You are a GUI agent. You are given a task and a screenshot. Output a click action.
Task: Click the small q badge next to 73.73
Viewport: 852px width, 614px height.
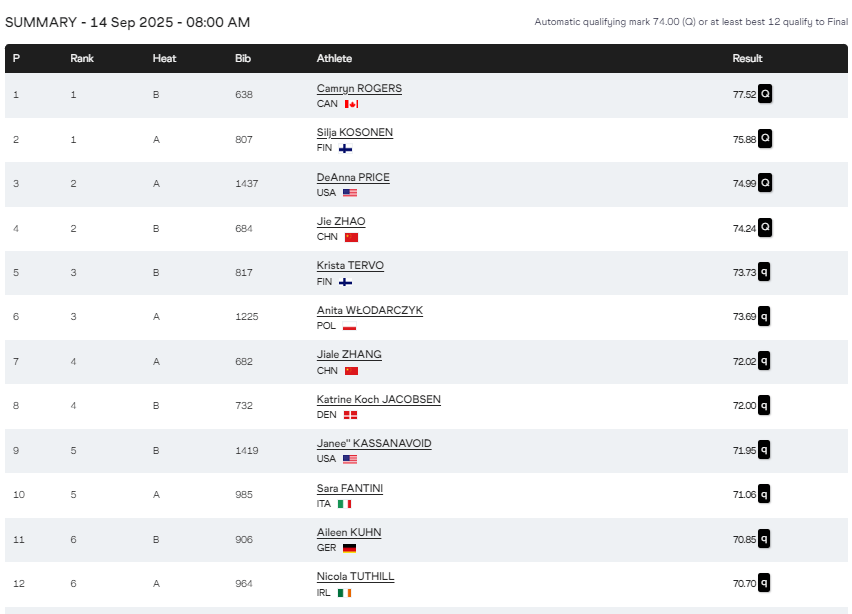click(x=764, y=272)
